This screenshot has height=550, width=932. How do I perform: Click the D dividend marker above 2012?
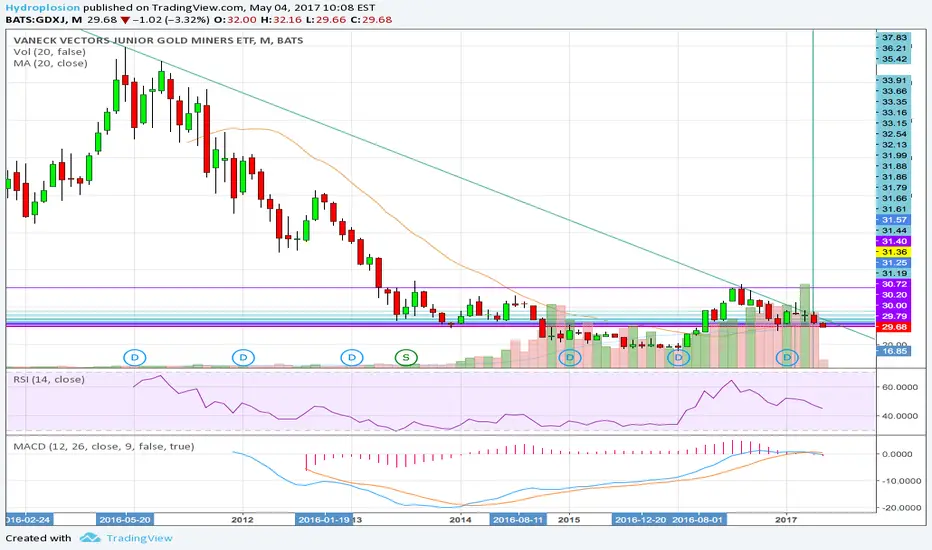pyautogui.click(x=243, y=357)
